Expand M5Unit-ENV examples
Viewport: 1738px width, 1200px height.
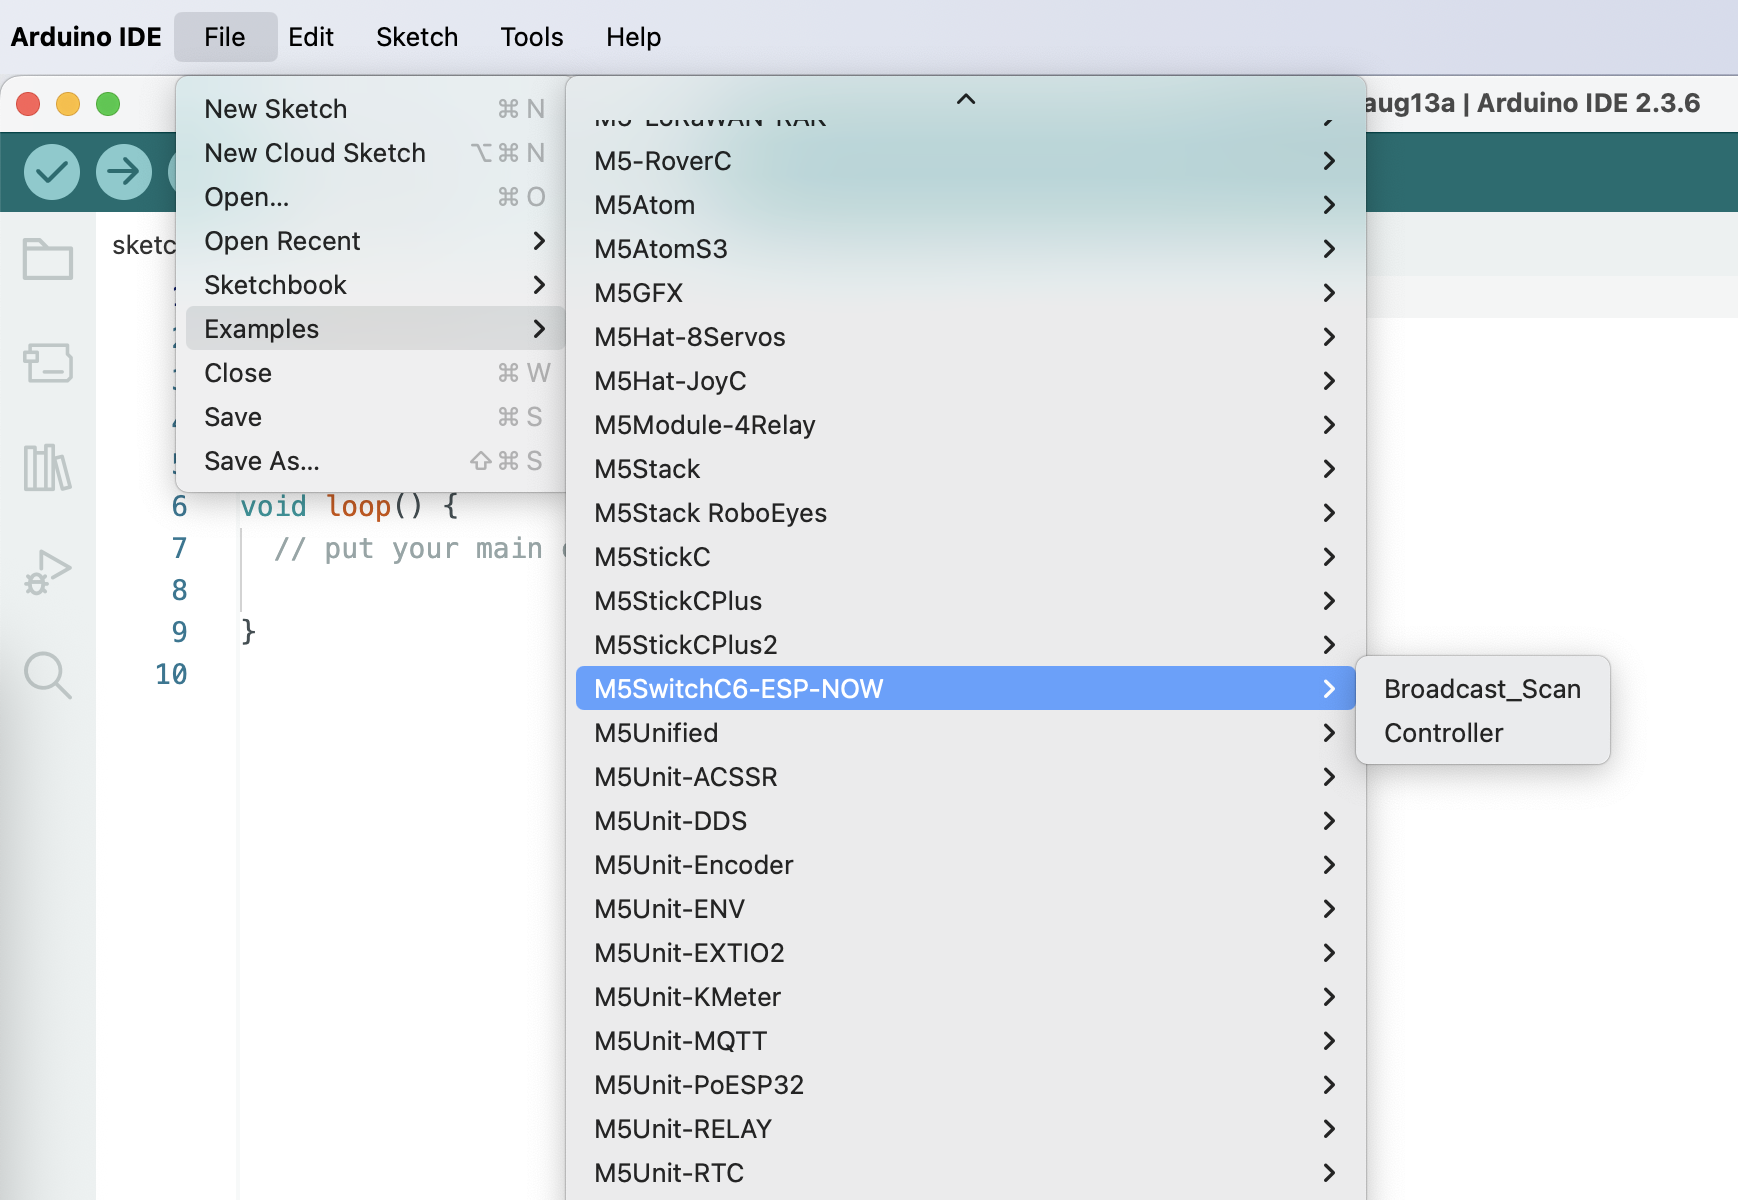tap(966, 909)
